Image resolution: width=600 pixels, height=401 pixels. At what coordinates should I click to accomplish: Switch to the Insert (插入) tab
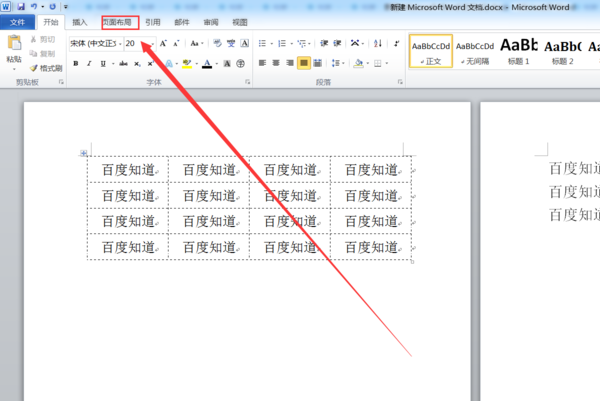tap(80, 22)
